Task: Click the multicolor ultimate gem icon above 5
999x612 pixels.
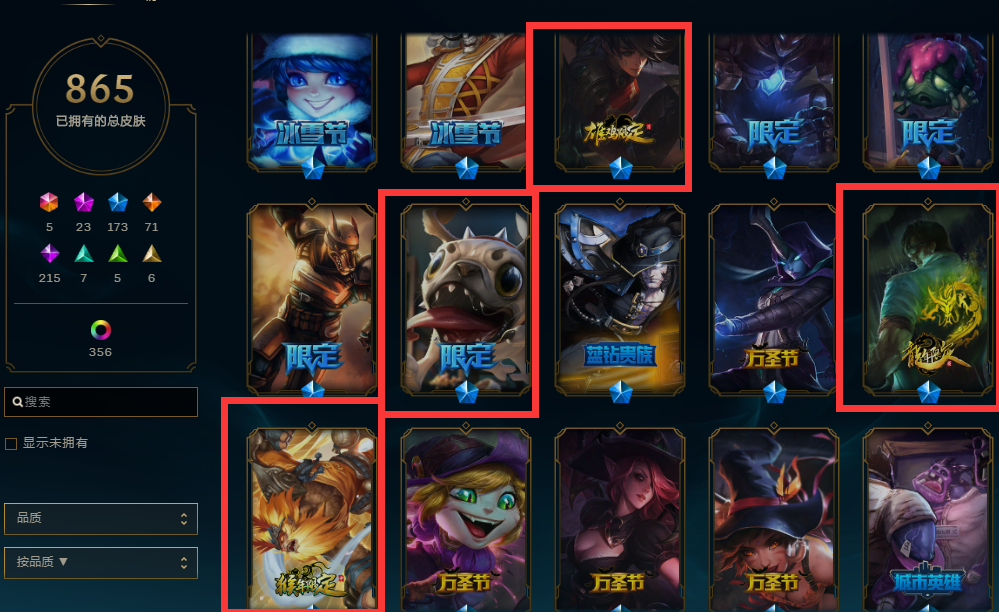Action: [x=49, y=203]
